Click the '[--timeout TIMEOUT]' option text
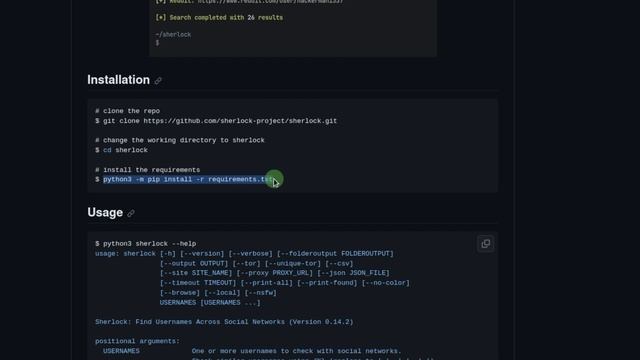This screenshot has width=640, height=360. point(198,283)
